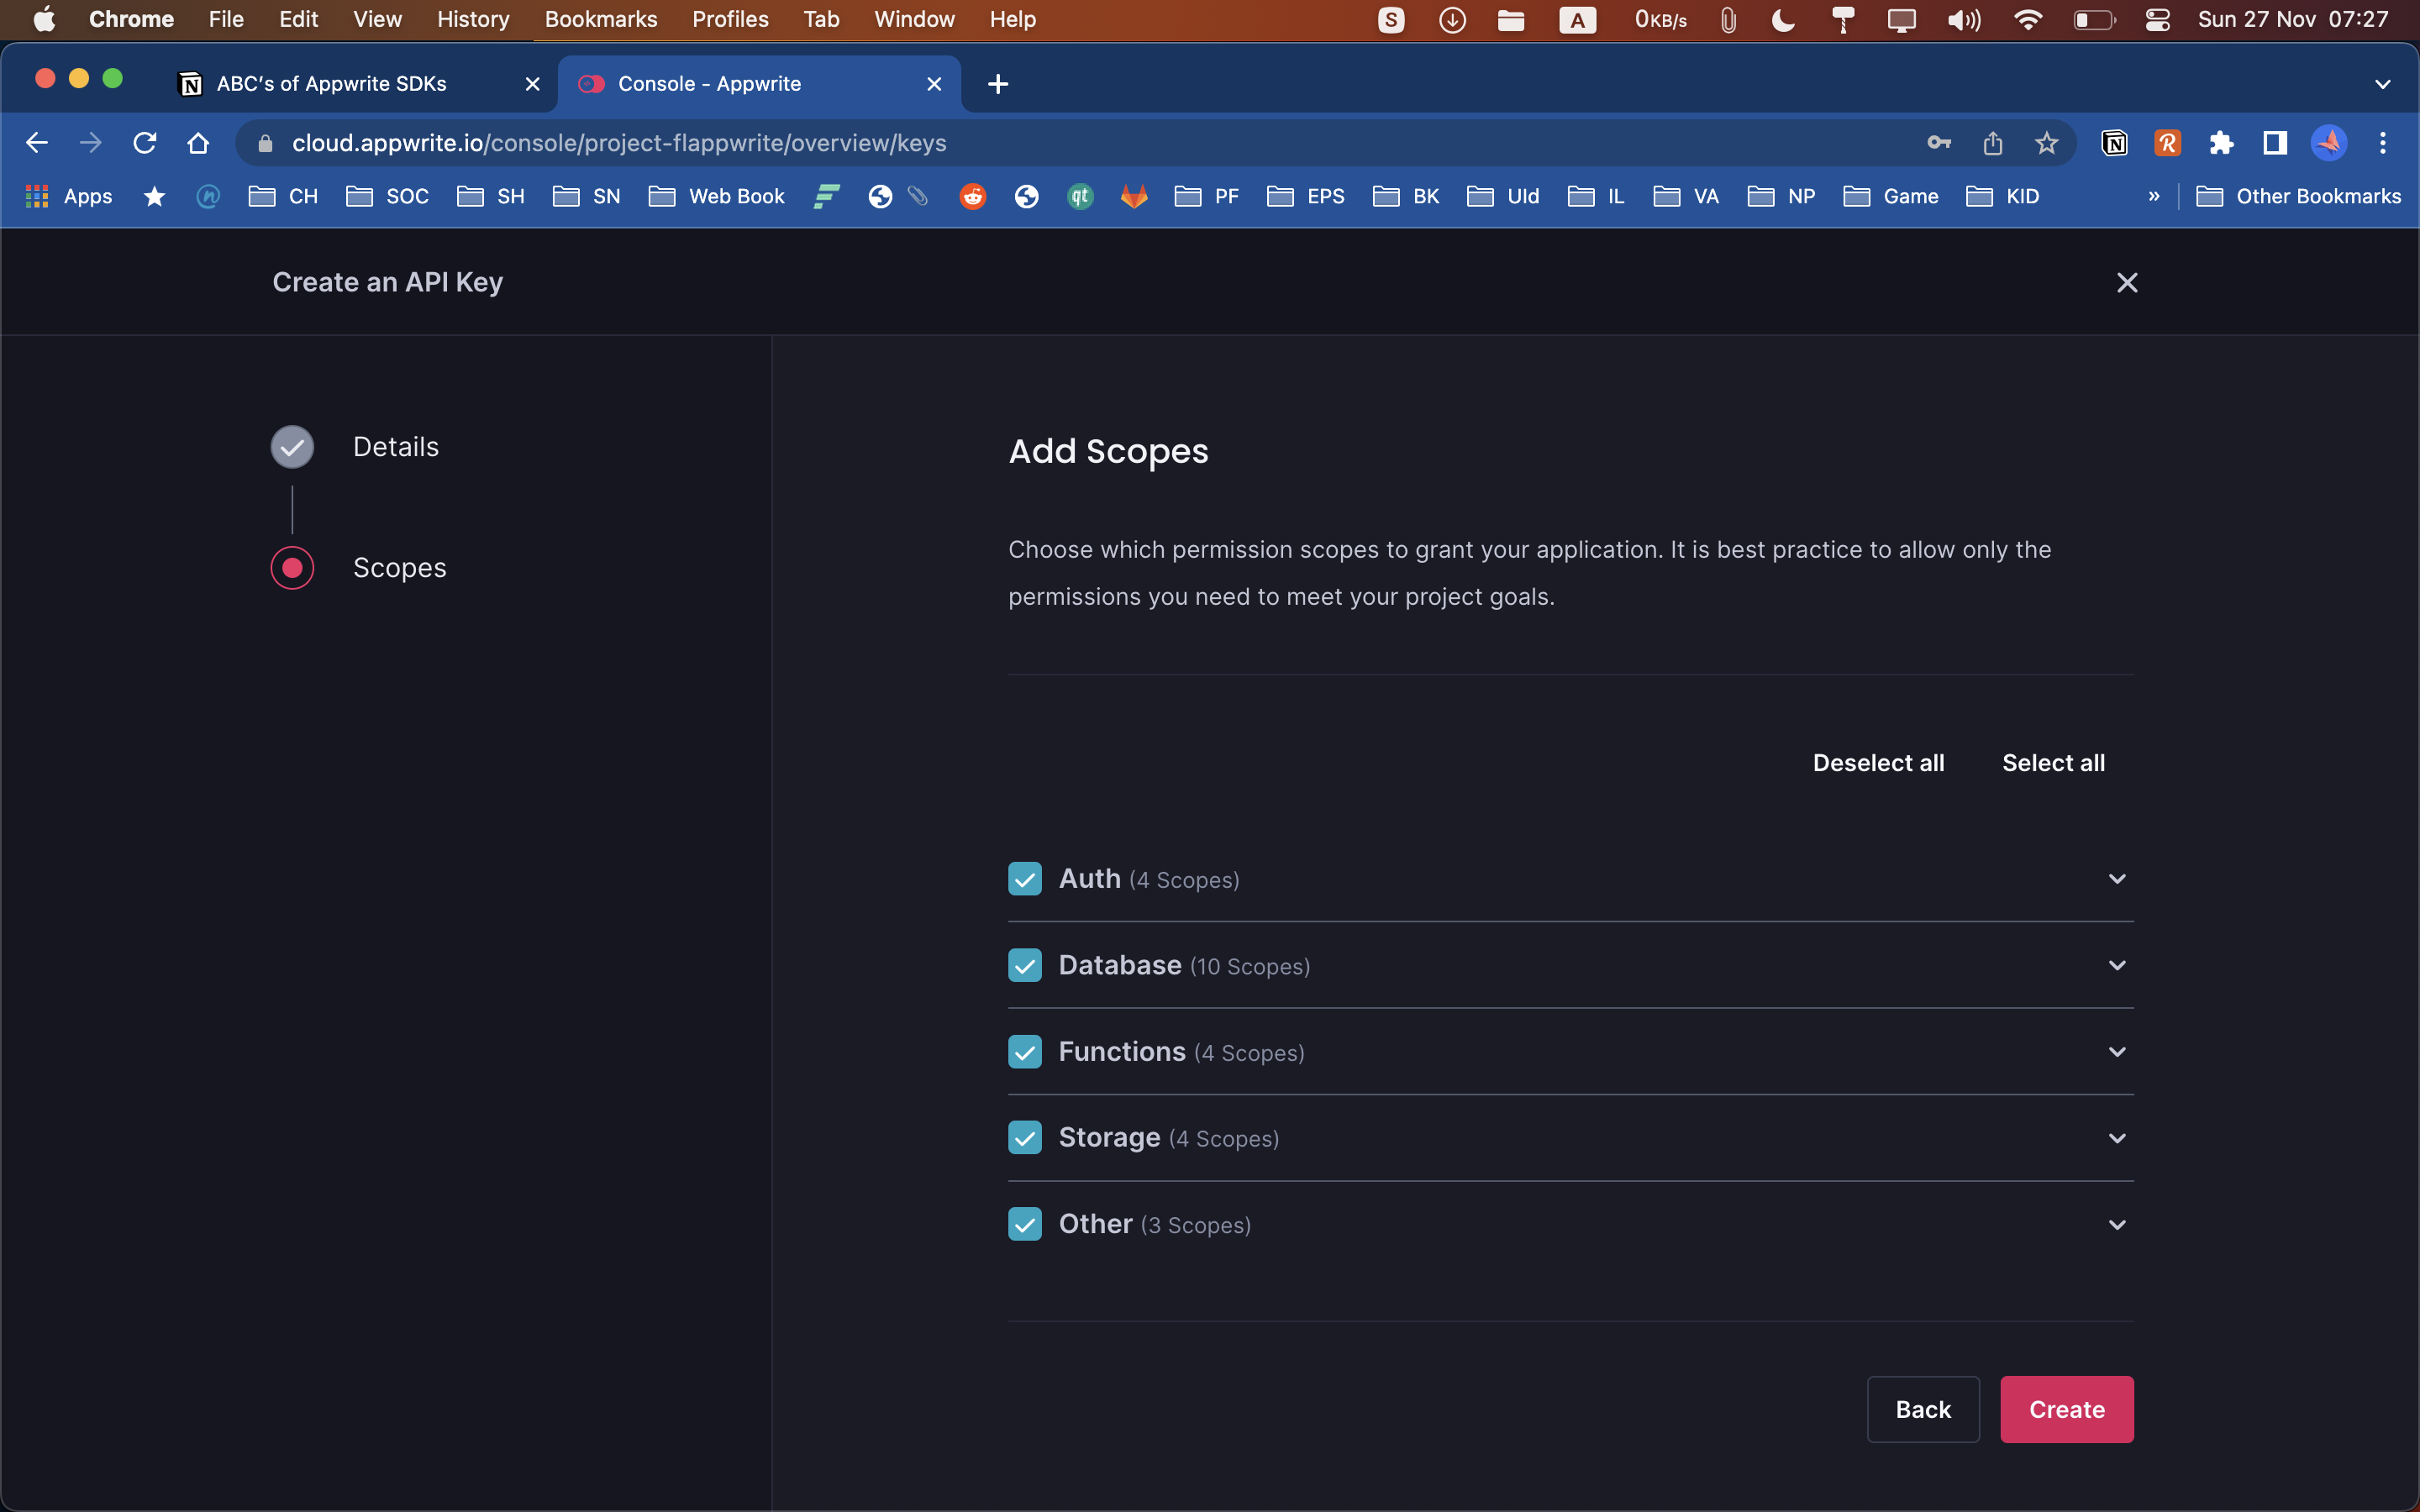Click the share page icon

[1993, 143]
